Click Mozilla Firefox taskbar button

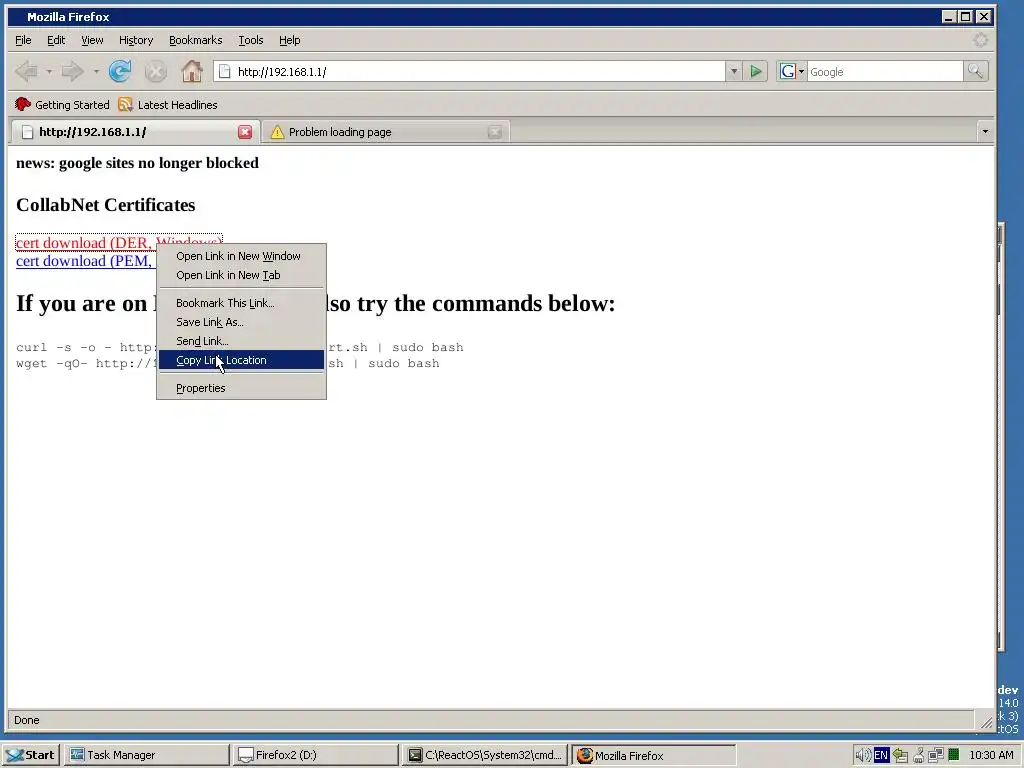click(x=654, y=755)
